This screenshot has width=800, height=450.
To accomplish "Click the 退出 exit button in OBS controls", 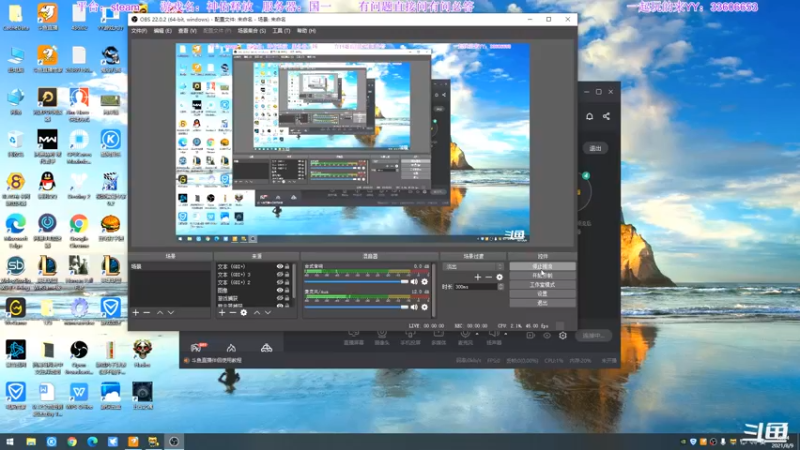I will tap(542, 303).
